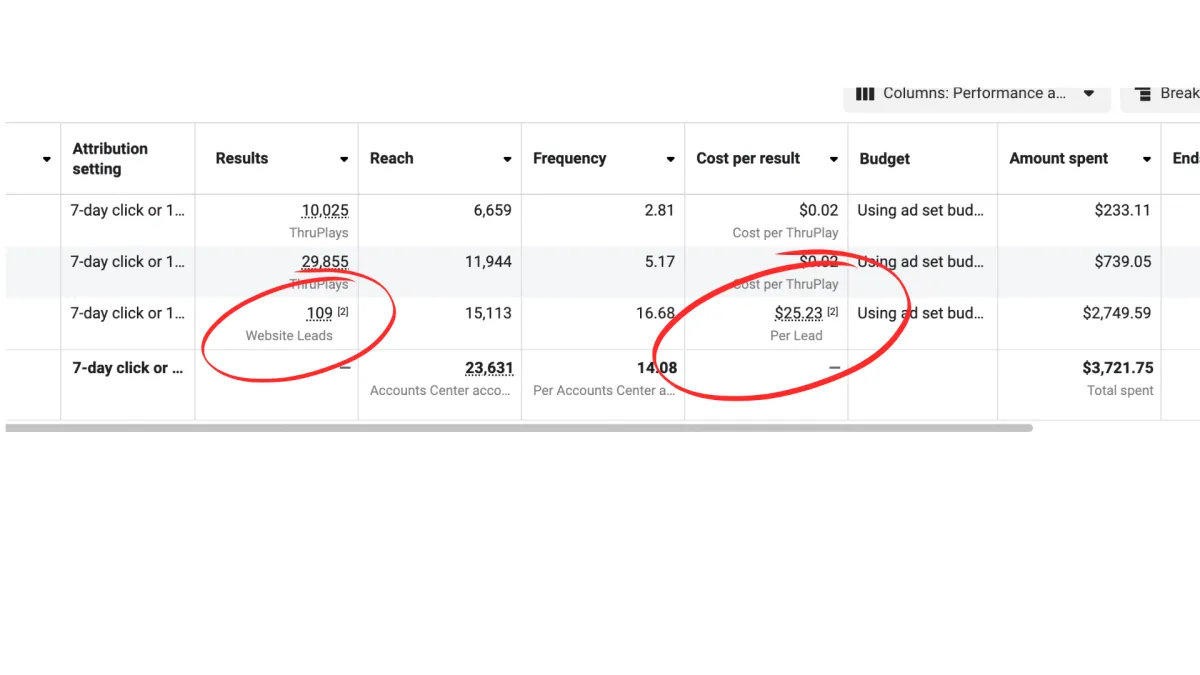
Task: Click the Attribution setting column header
Action: tap(110, 159)
